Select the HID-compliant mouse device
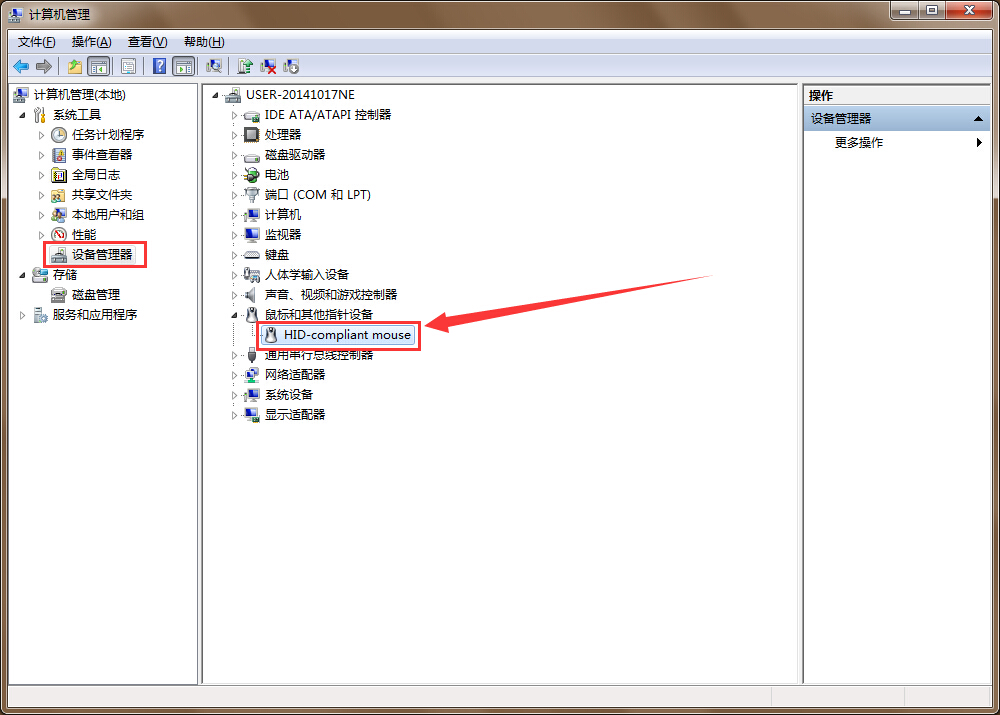Image resolution: width=1000 pixels, height=715 pixels. [346, 335]
